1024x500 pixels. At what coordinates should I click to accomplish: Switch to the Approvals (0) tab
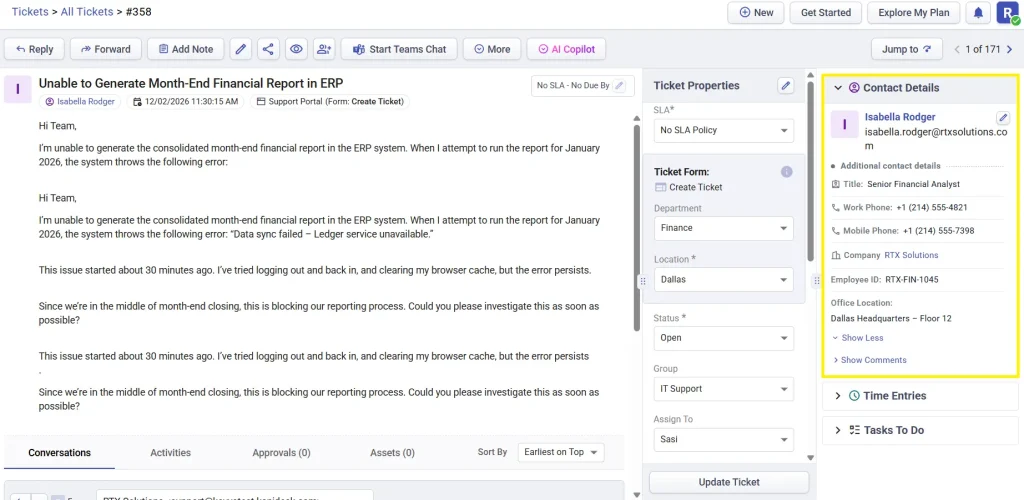(x=281, y=453)
